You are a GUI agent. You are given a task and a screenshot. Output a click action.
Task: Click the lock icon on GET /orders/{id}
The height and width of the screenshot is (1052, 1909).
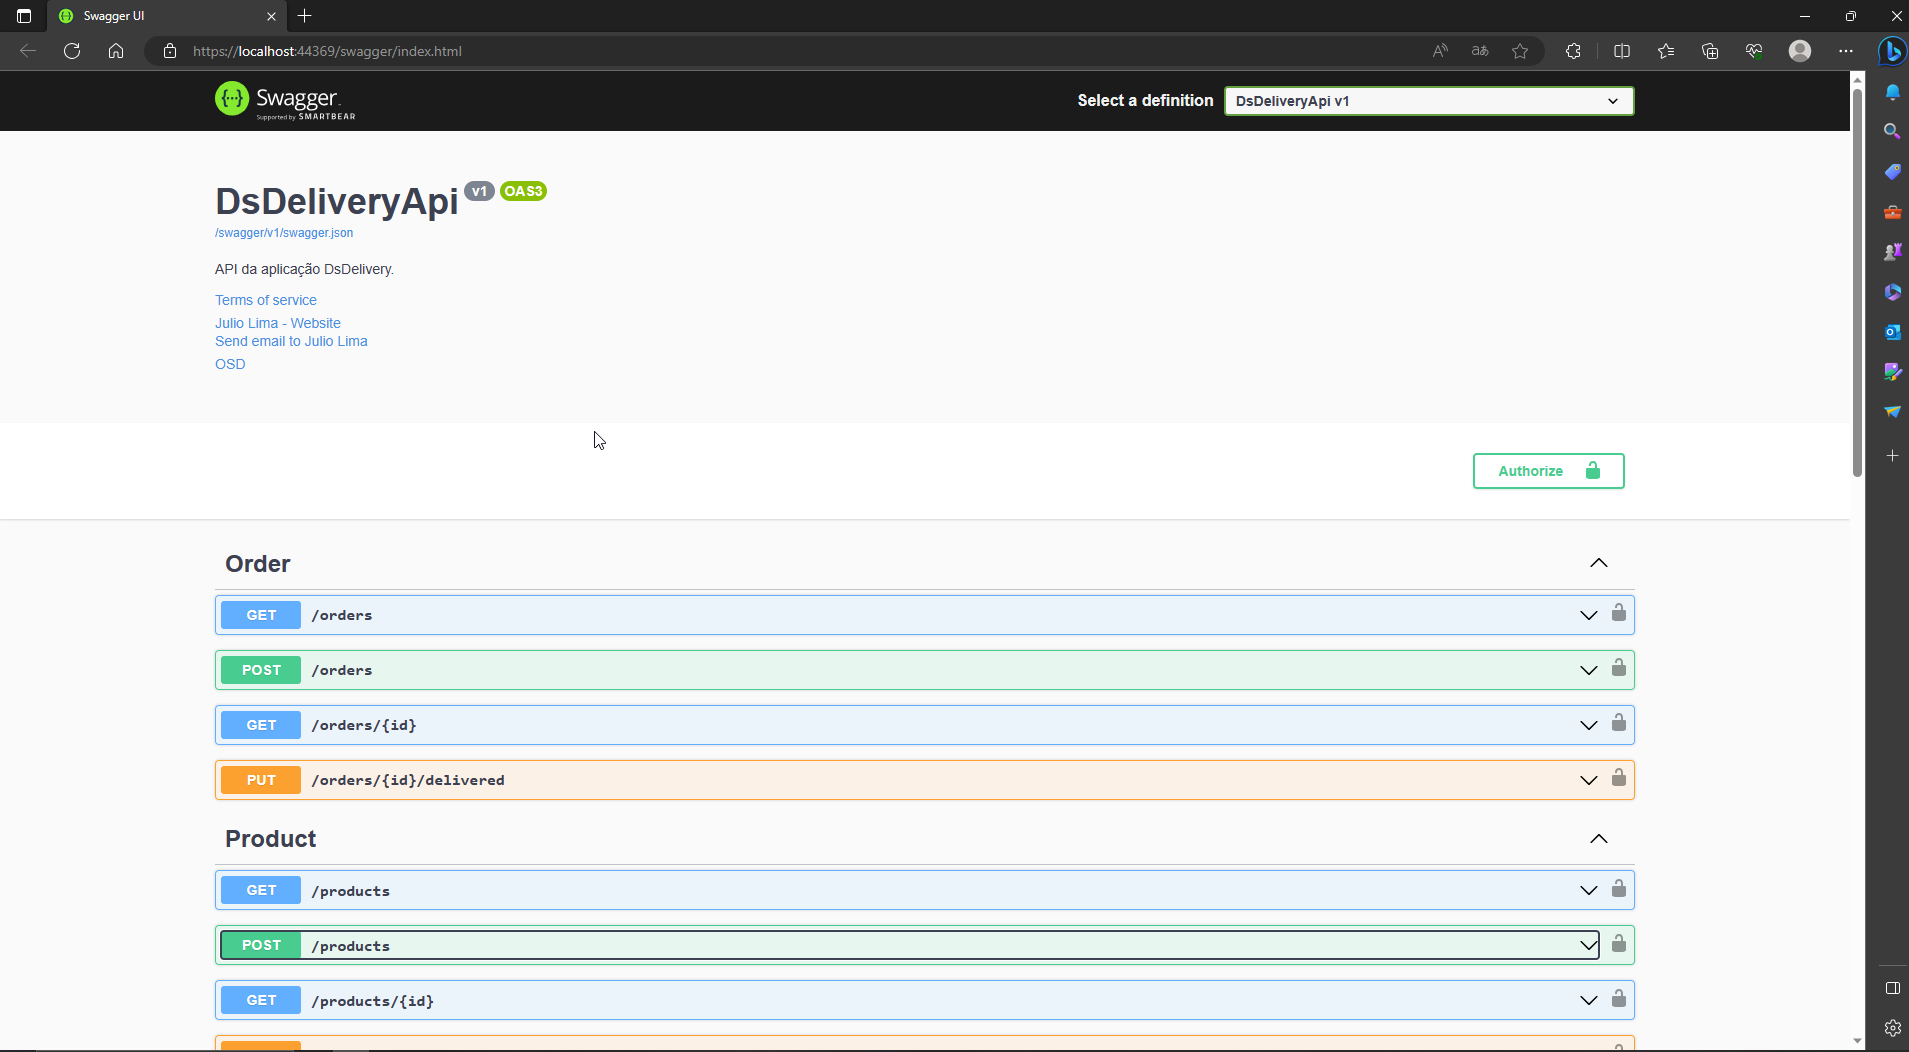[x=1618, y=723]
